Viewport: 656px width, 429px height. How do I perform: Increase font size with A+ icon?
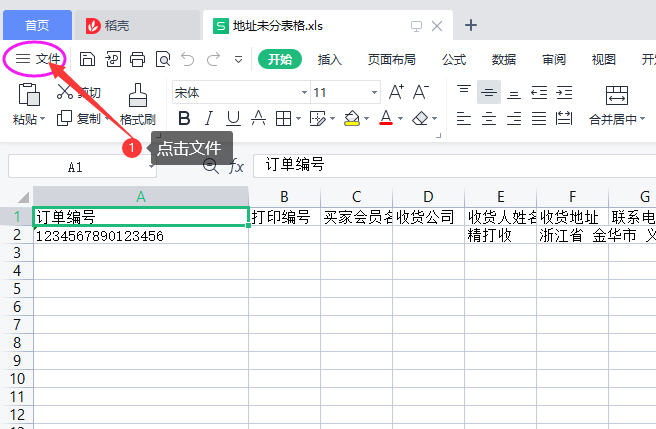(x=396, y=92)
